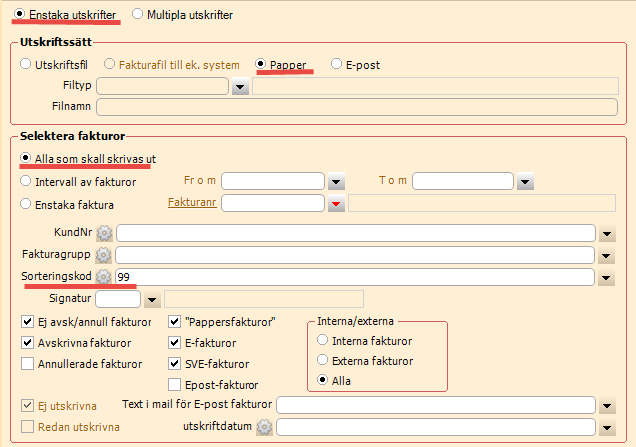636x447 pixels.
Task: Open the Tom invoice dropdown
Action: tap(524, 181)
